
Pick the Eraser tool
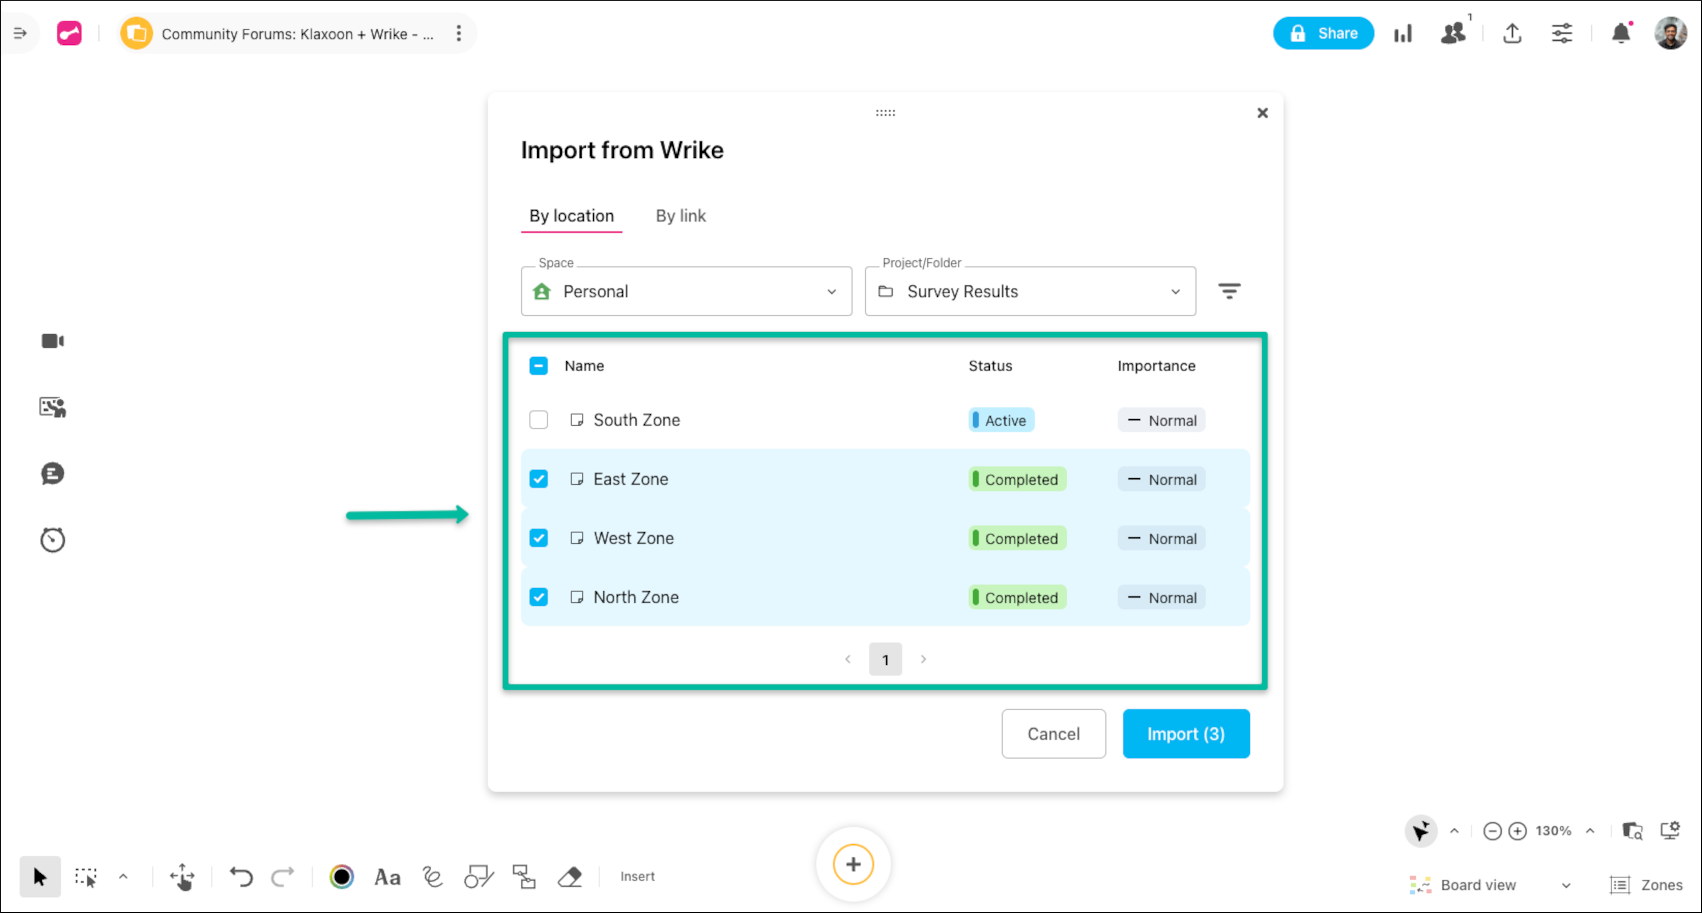tap(569, 876)
